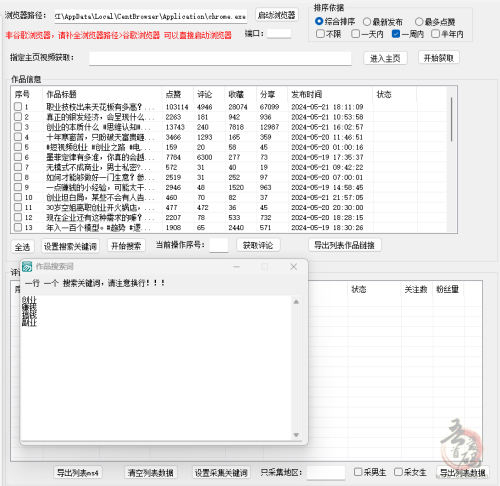Close the 作品搜索词 dialog
Screen dimensions: 500x486
tap(294, 267)
